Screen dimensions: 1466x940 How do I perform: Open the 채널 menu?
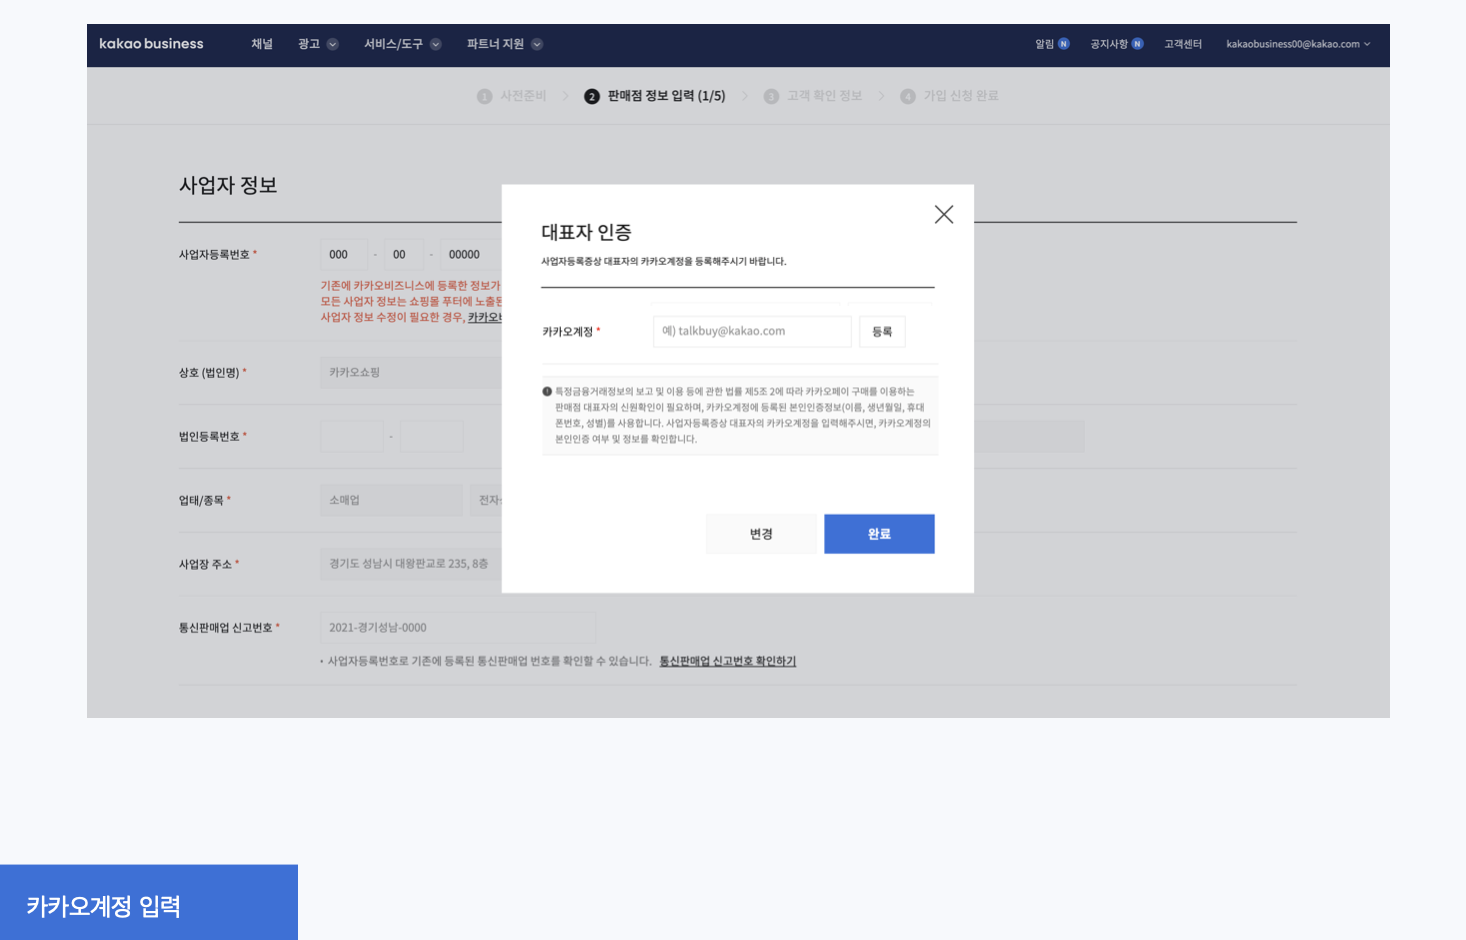(262, 44)
